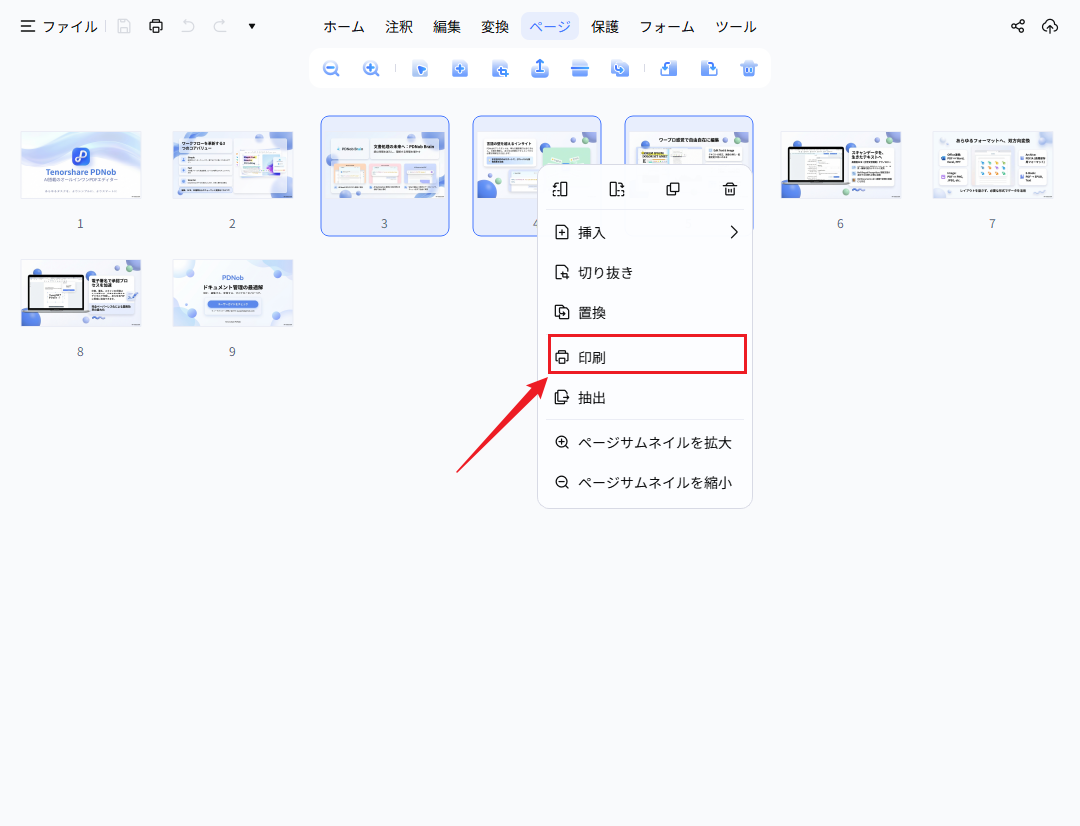Open the quick access dropdown arrow
This screenshot has height=826, width=1080.
[252, 26]
